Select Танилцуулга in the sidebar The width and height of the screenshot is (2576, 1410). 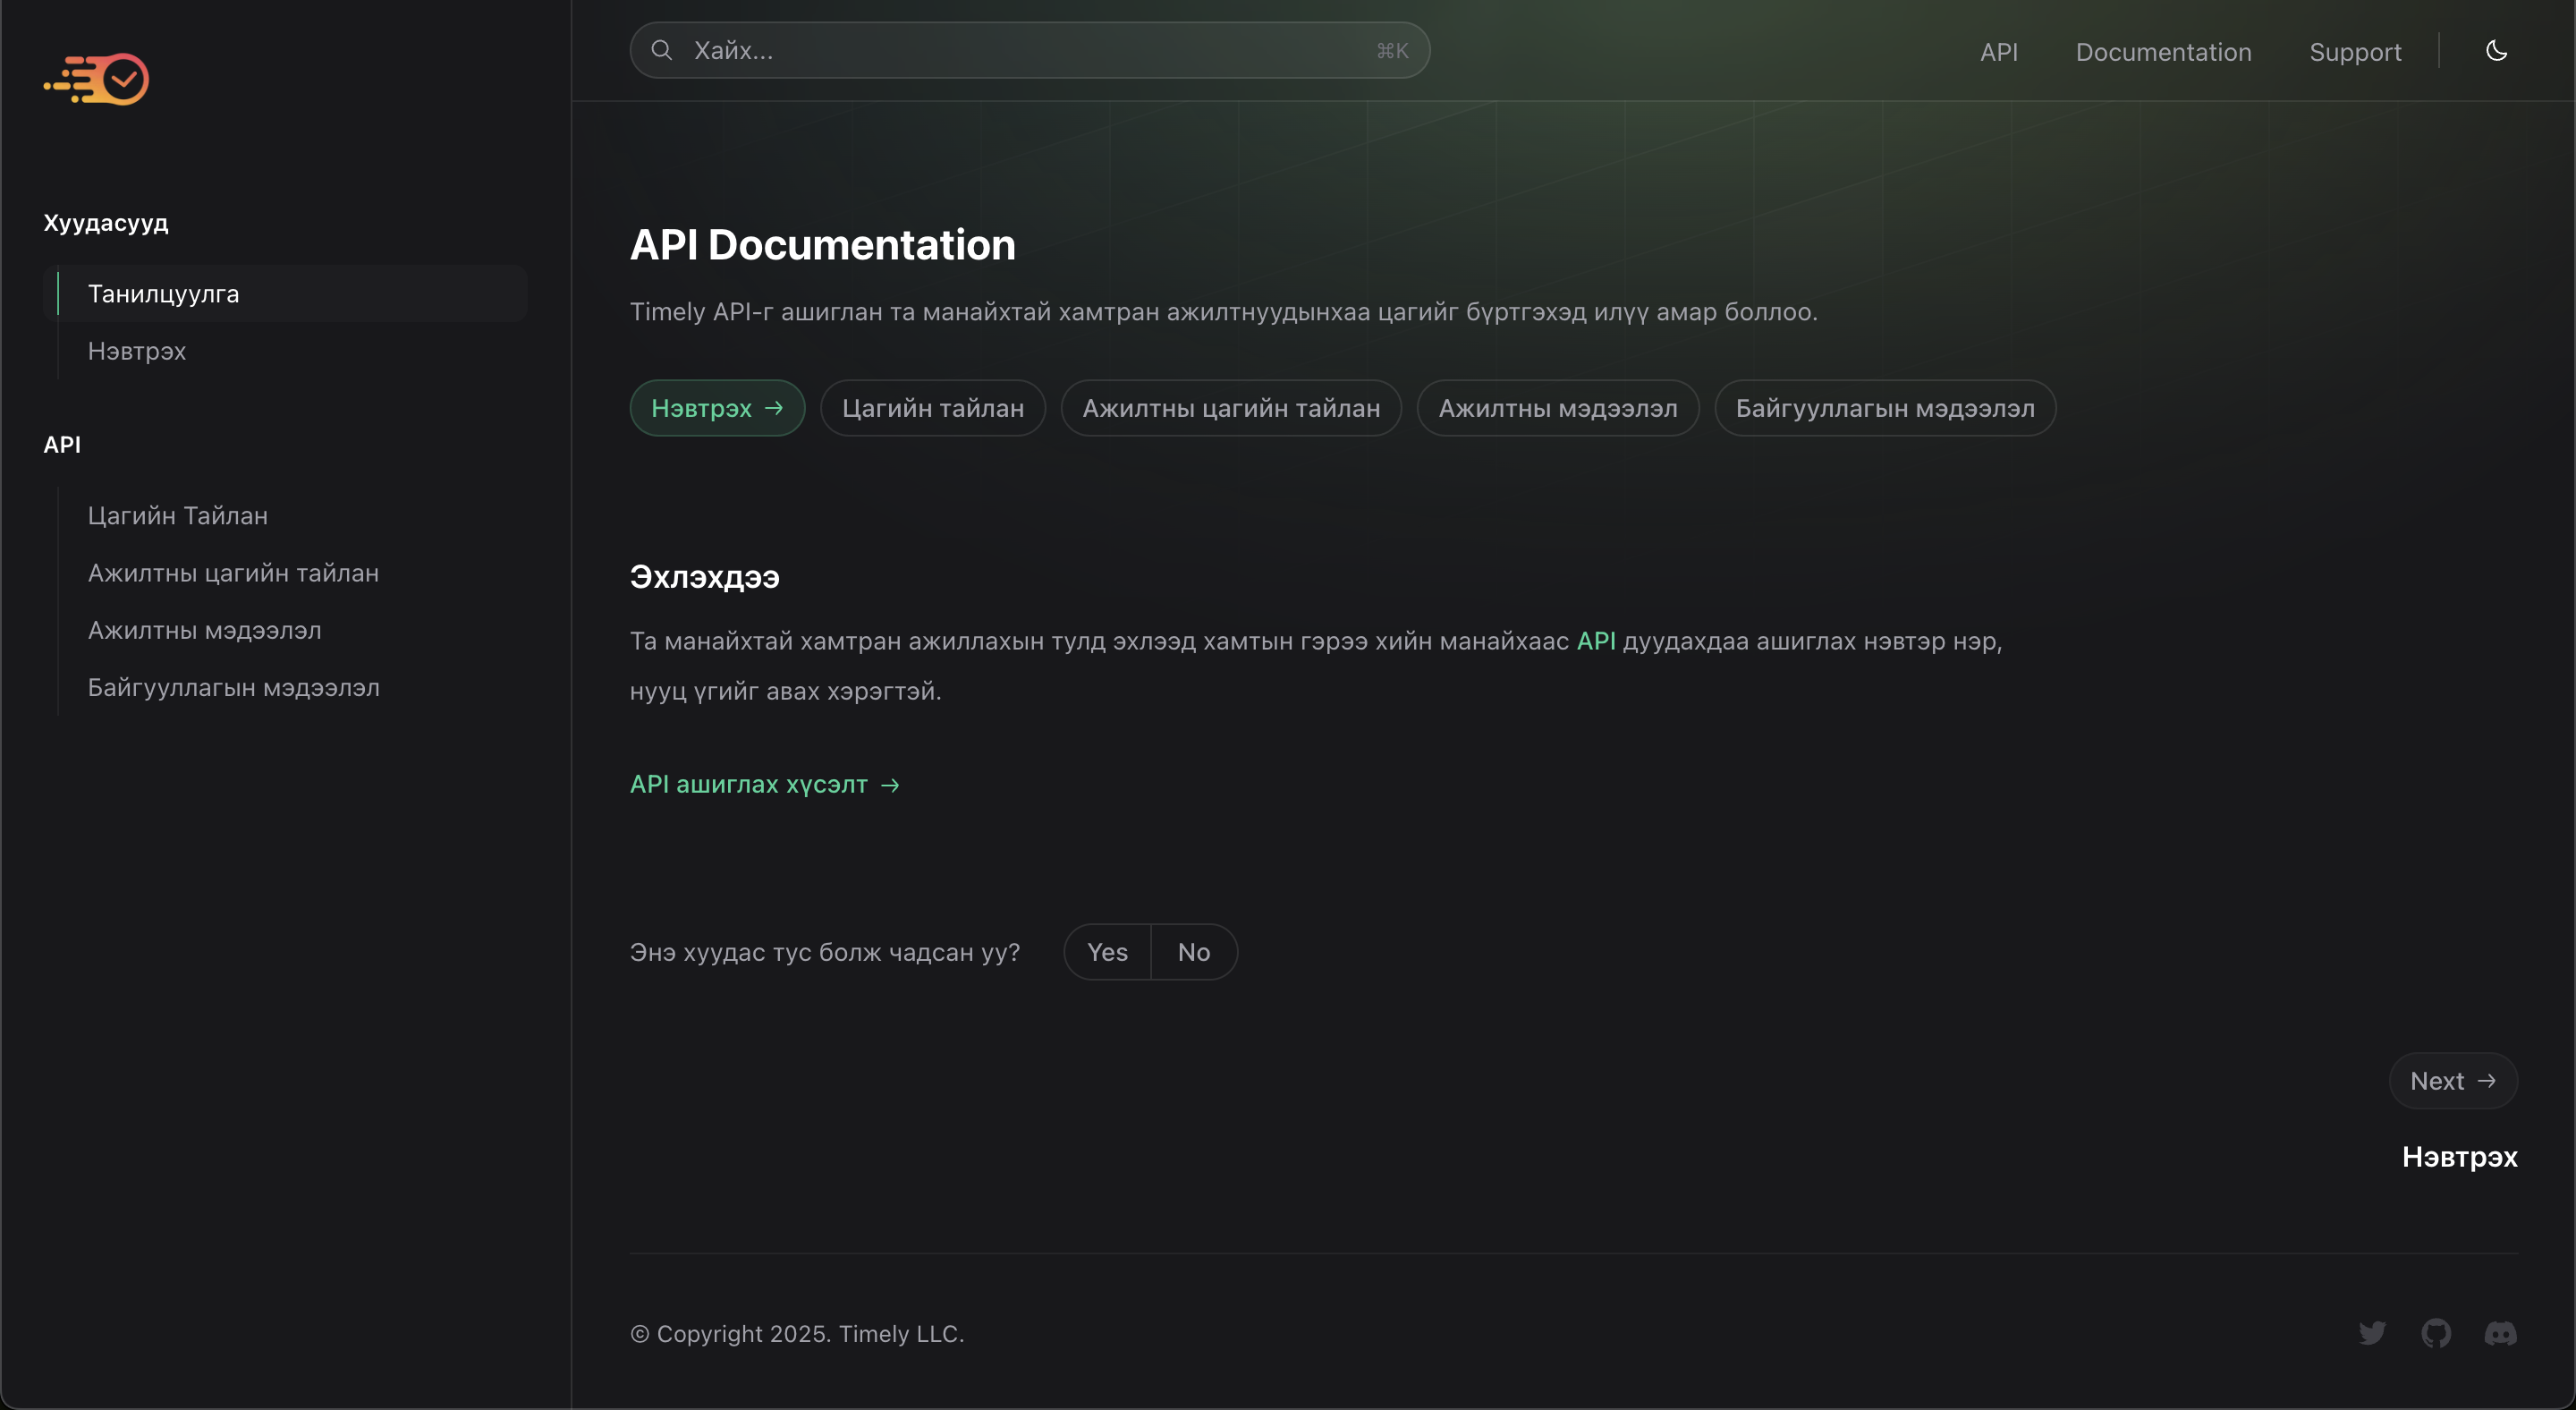285,294
